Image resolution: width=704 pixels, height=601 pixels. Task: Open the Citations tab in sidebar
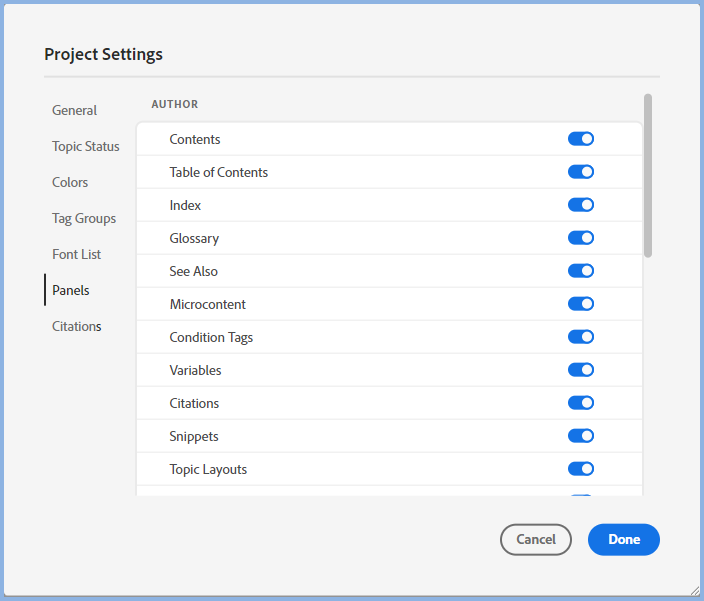coord(77,326)
